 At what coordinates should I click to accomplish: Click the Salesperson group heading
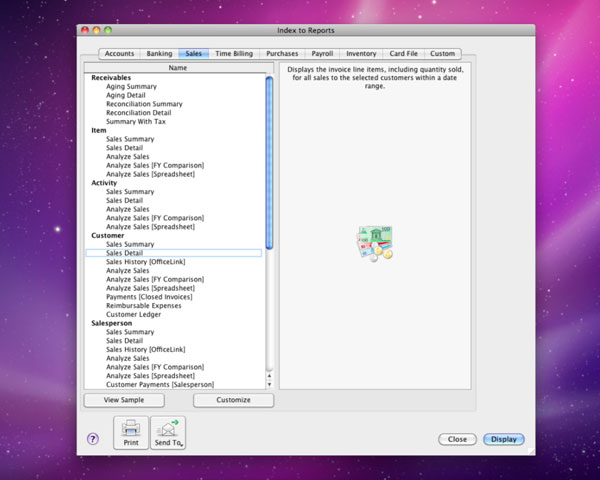pos(111,323)
